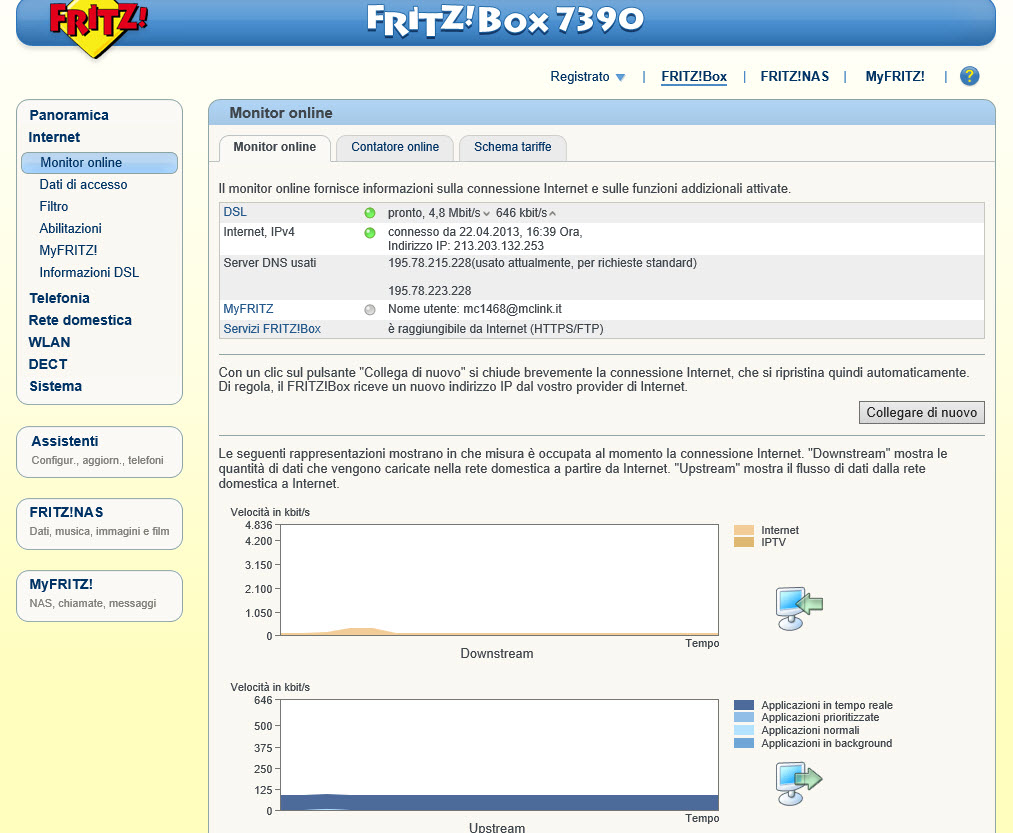Open the Schema tariffe tab
The image size is (1013, 833).
coord(512,147)
